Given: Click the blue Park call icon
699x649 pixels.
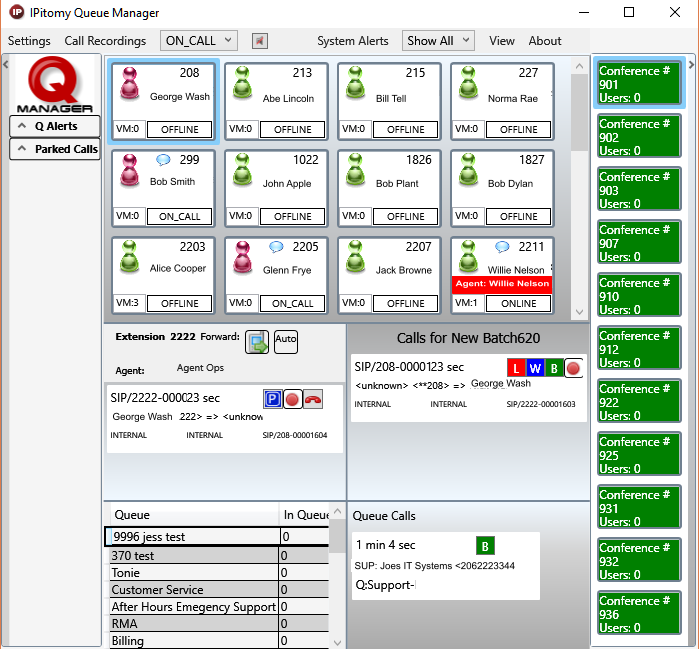Looking at the screenshot, I should coord(272,399).
